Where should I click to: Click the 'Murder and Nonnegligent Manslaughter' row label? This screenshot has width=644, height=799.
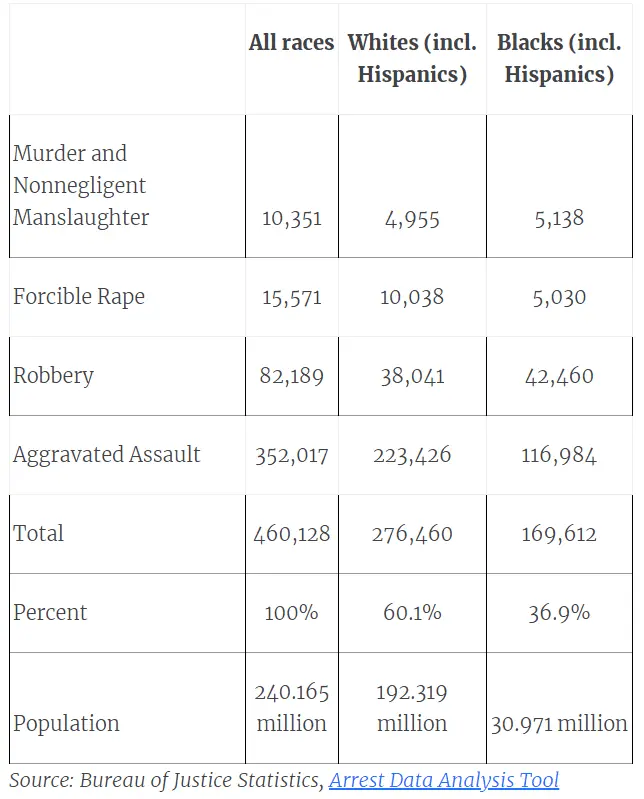81,185
